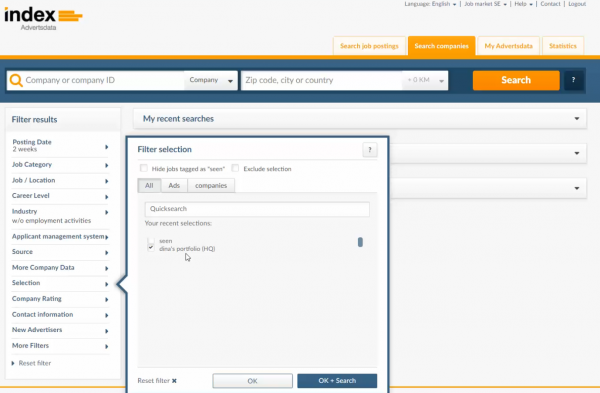Click the X icon beside Reset filter
Screen dimensions: 600x393
[174, 381]
